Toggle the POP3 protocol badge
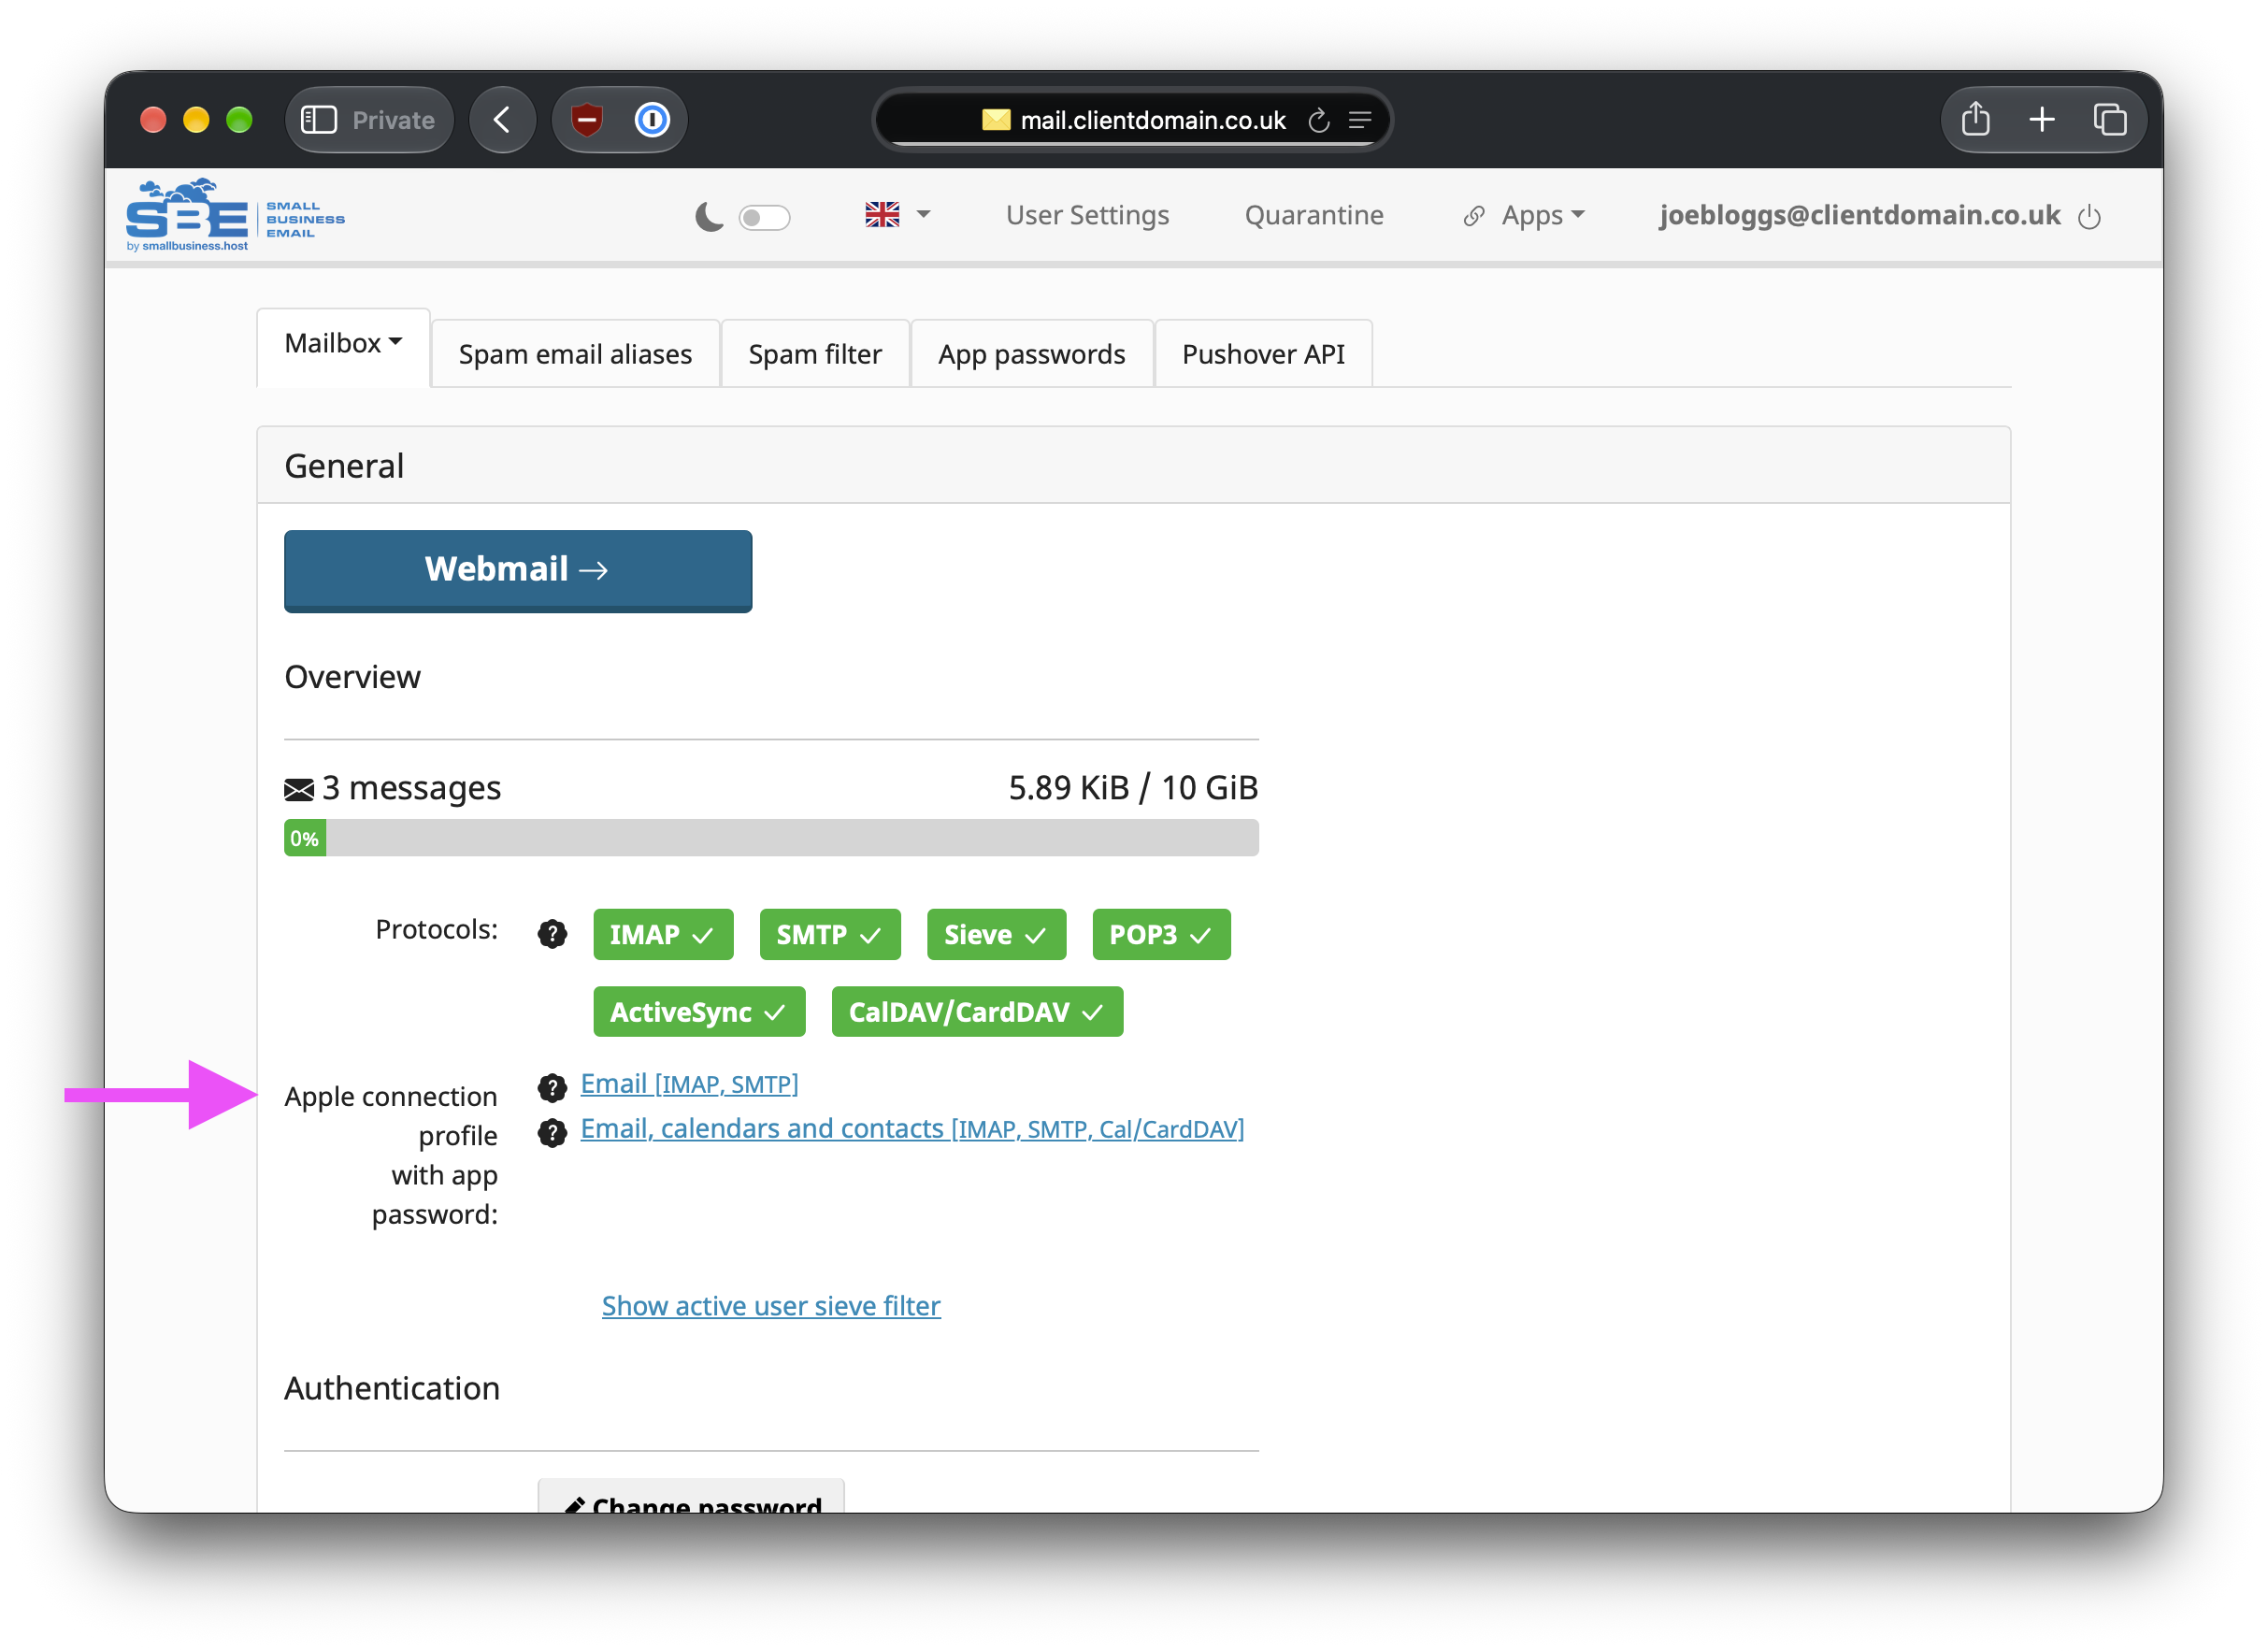This screenshot has height=1651, width=2268. pyautogui.click(x=1161, y=934)
